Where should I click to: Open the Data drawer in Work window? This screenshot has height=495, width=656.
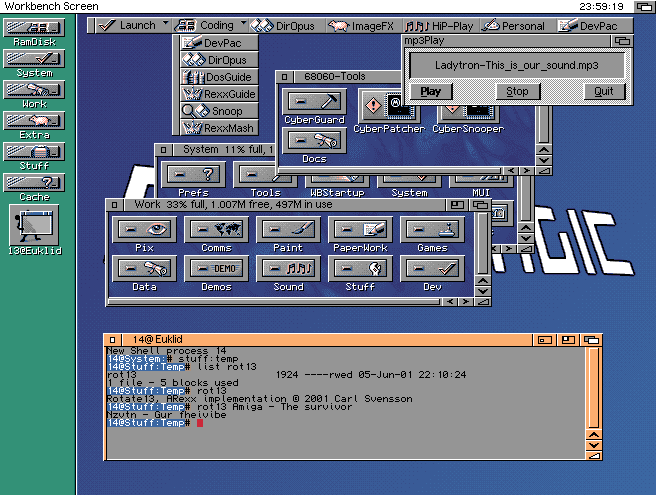pyautogui.click(x=144, y=268)
